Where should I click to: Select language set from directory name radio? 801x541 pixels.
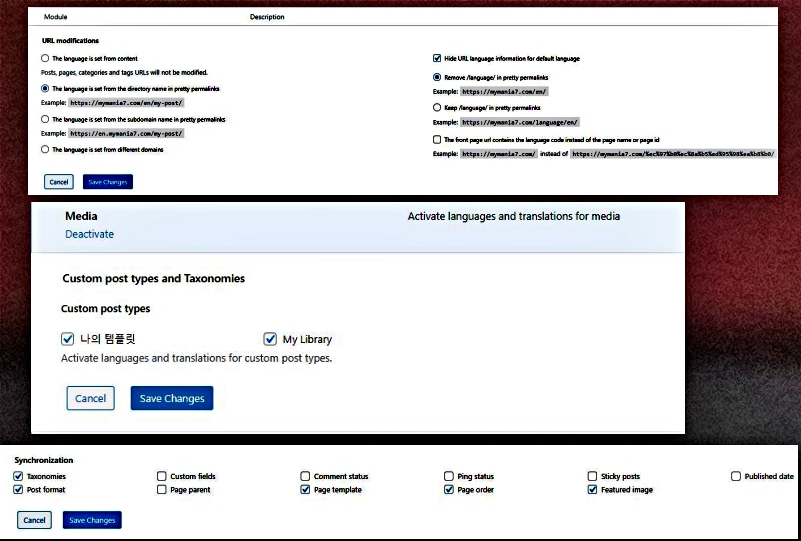45,89
